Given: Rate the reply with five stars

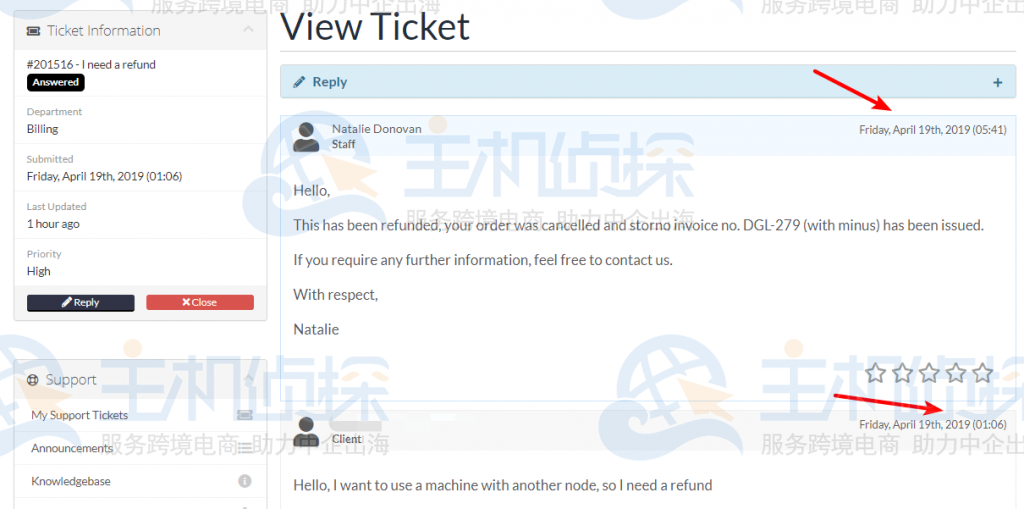Looking at the screenshot, I should tap(982, 373).
